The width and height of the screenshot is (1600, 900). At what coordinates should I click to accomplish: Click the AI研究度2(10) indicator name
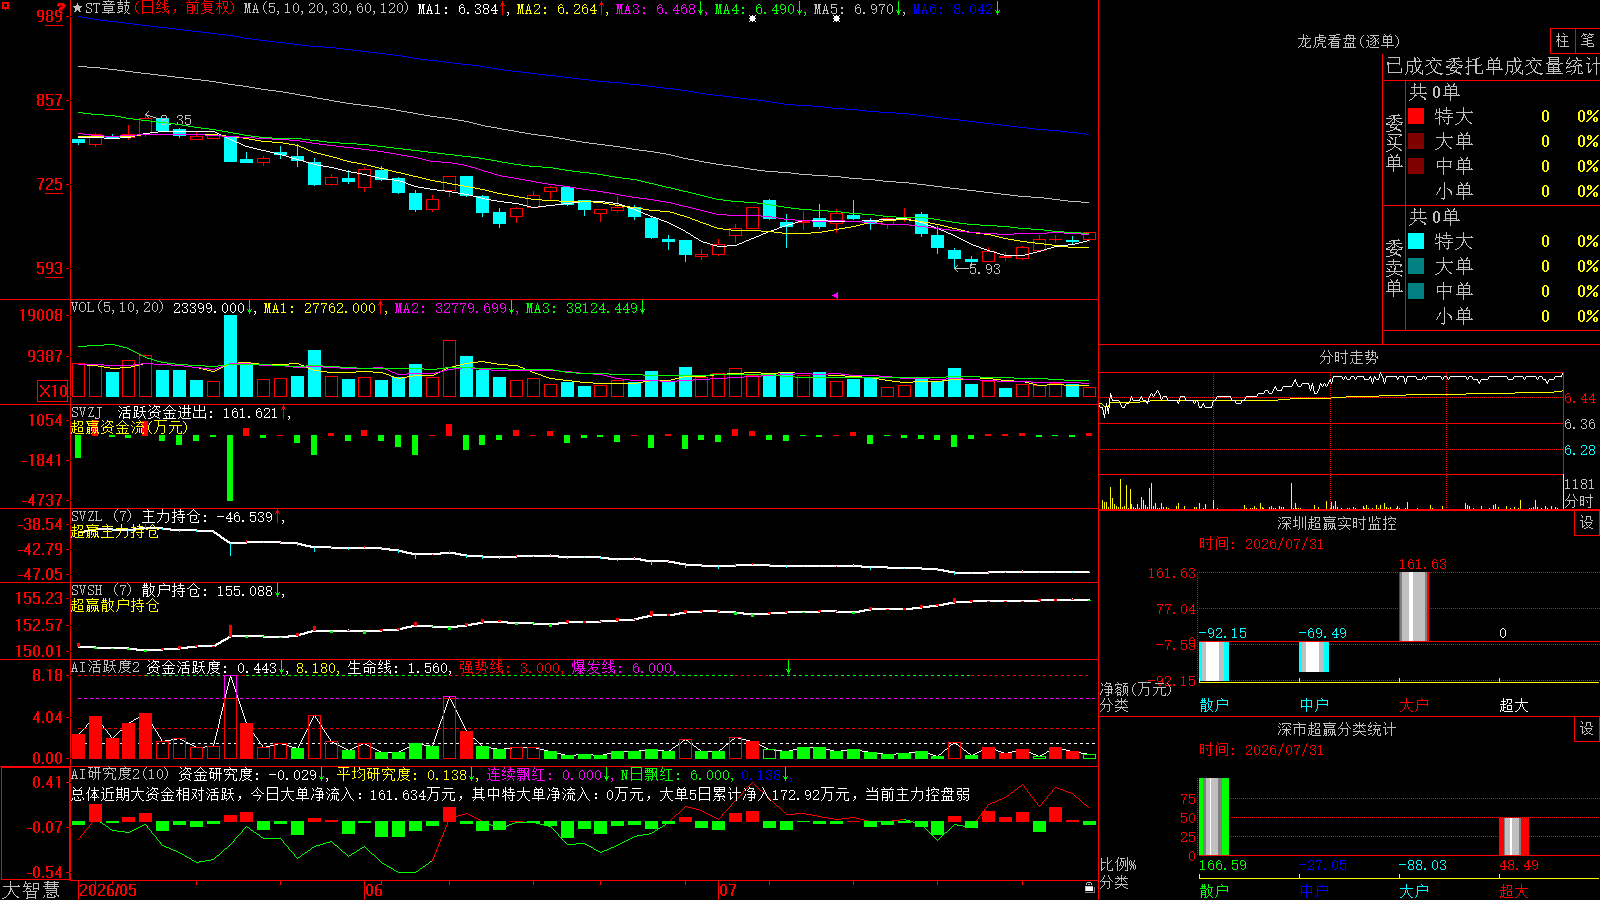[120, 774]
